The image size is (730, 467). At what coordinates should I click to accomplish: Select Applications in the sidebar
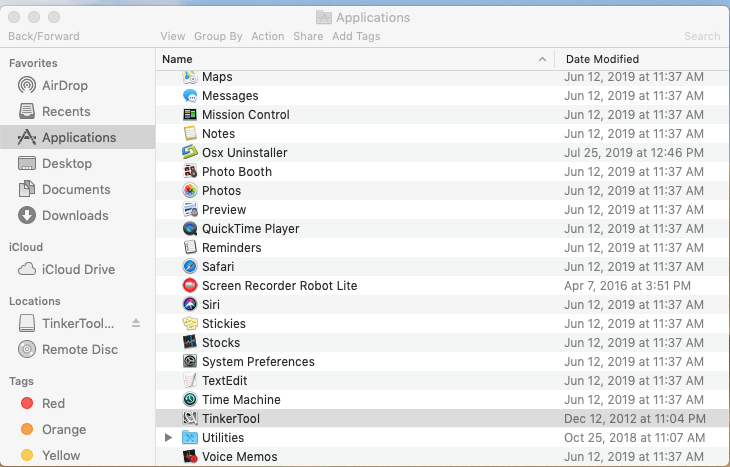pyautogui.click(x=77, y=137)
